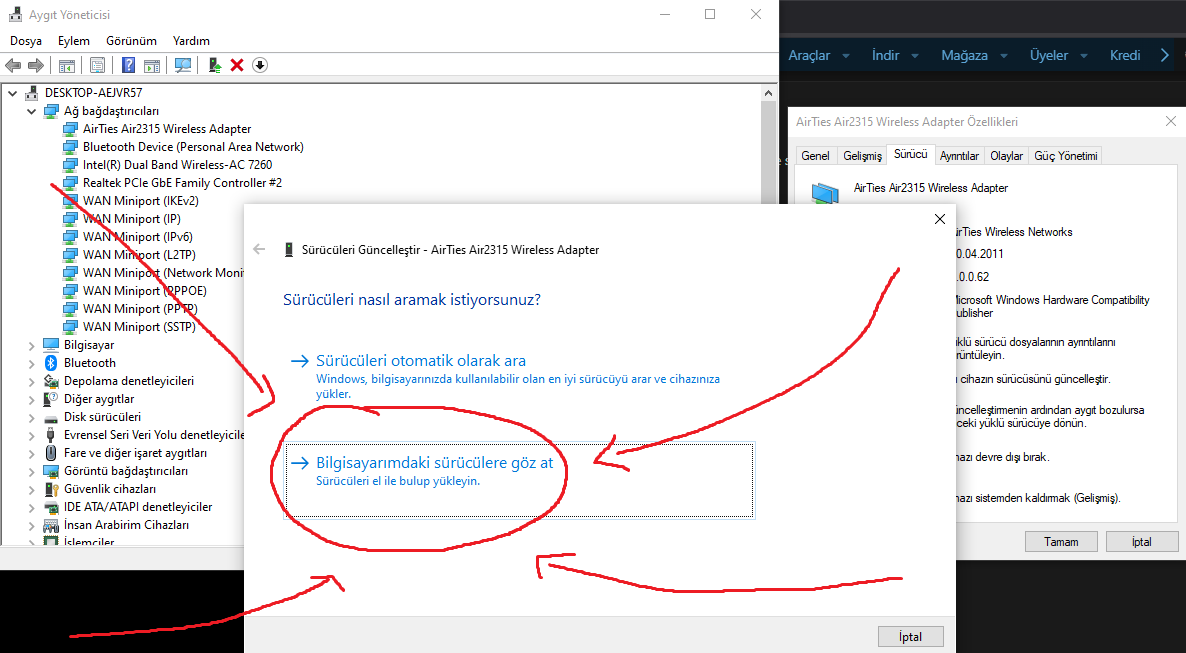Open Üyeler dropdown in website navigation
The width and height of the screenshot is (1186, 653).
coord(1059,55)
